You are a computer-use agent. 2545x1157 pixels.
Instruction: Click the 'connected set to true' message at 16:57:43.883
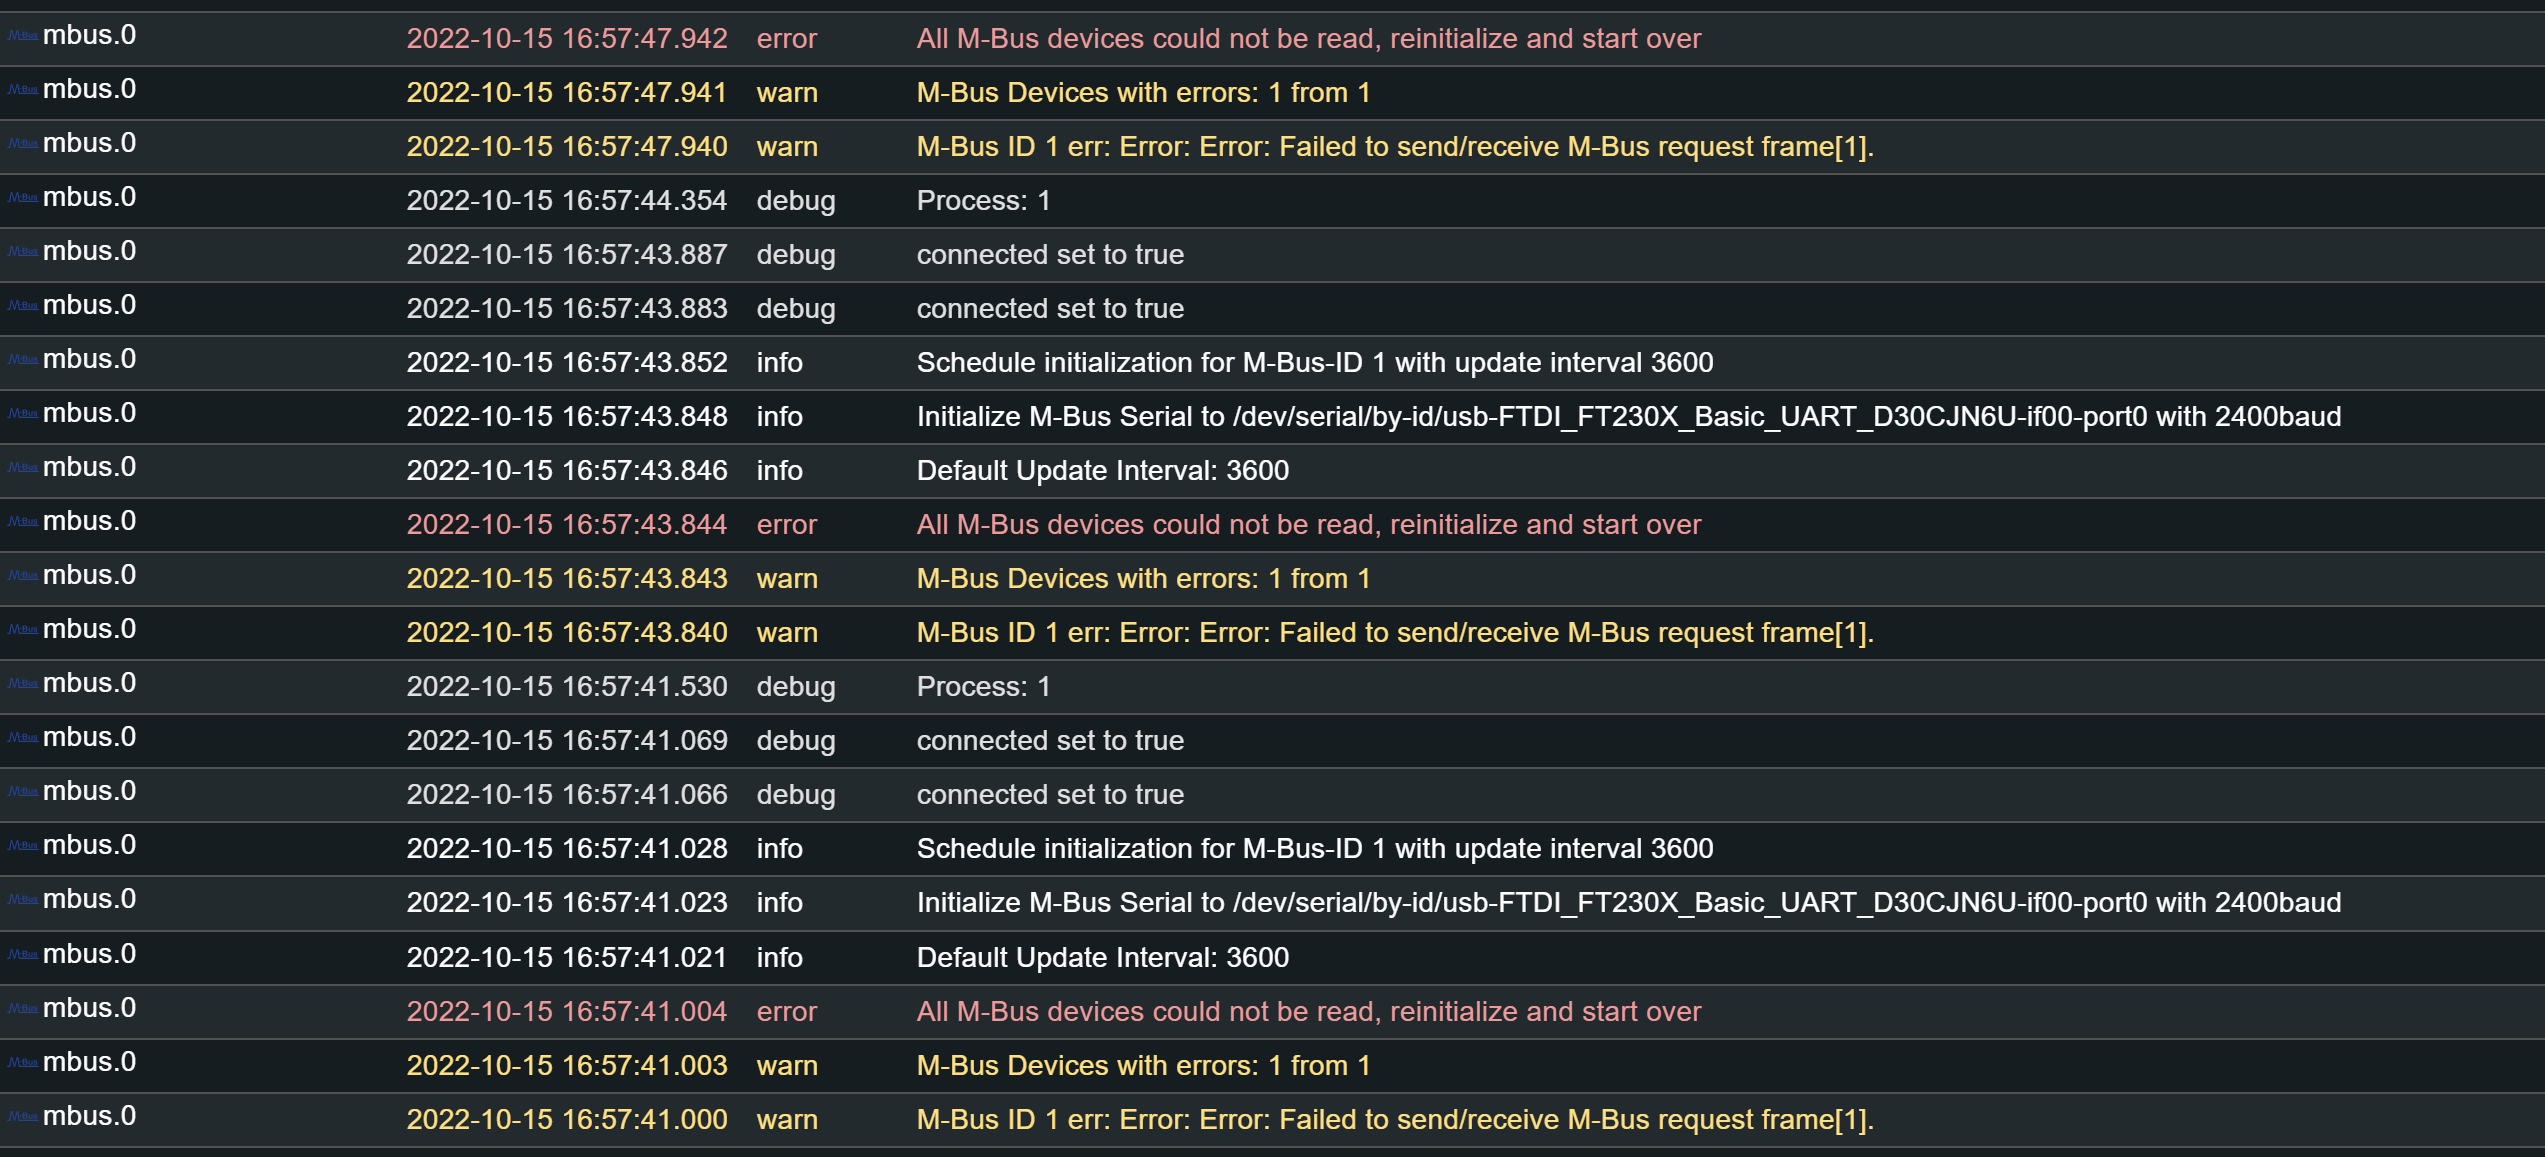(1050, 309)
